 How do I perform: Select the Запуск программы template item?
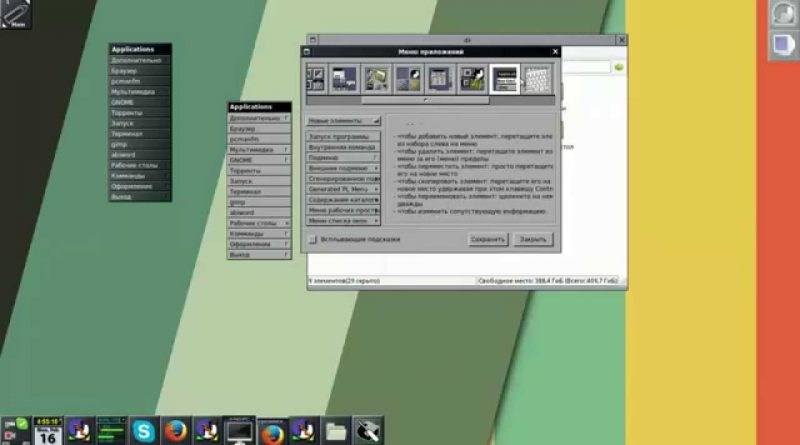point(343,137)
